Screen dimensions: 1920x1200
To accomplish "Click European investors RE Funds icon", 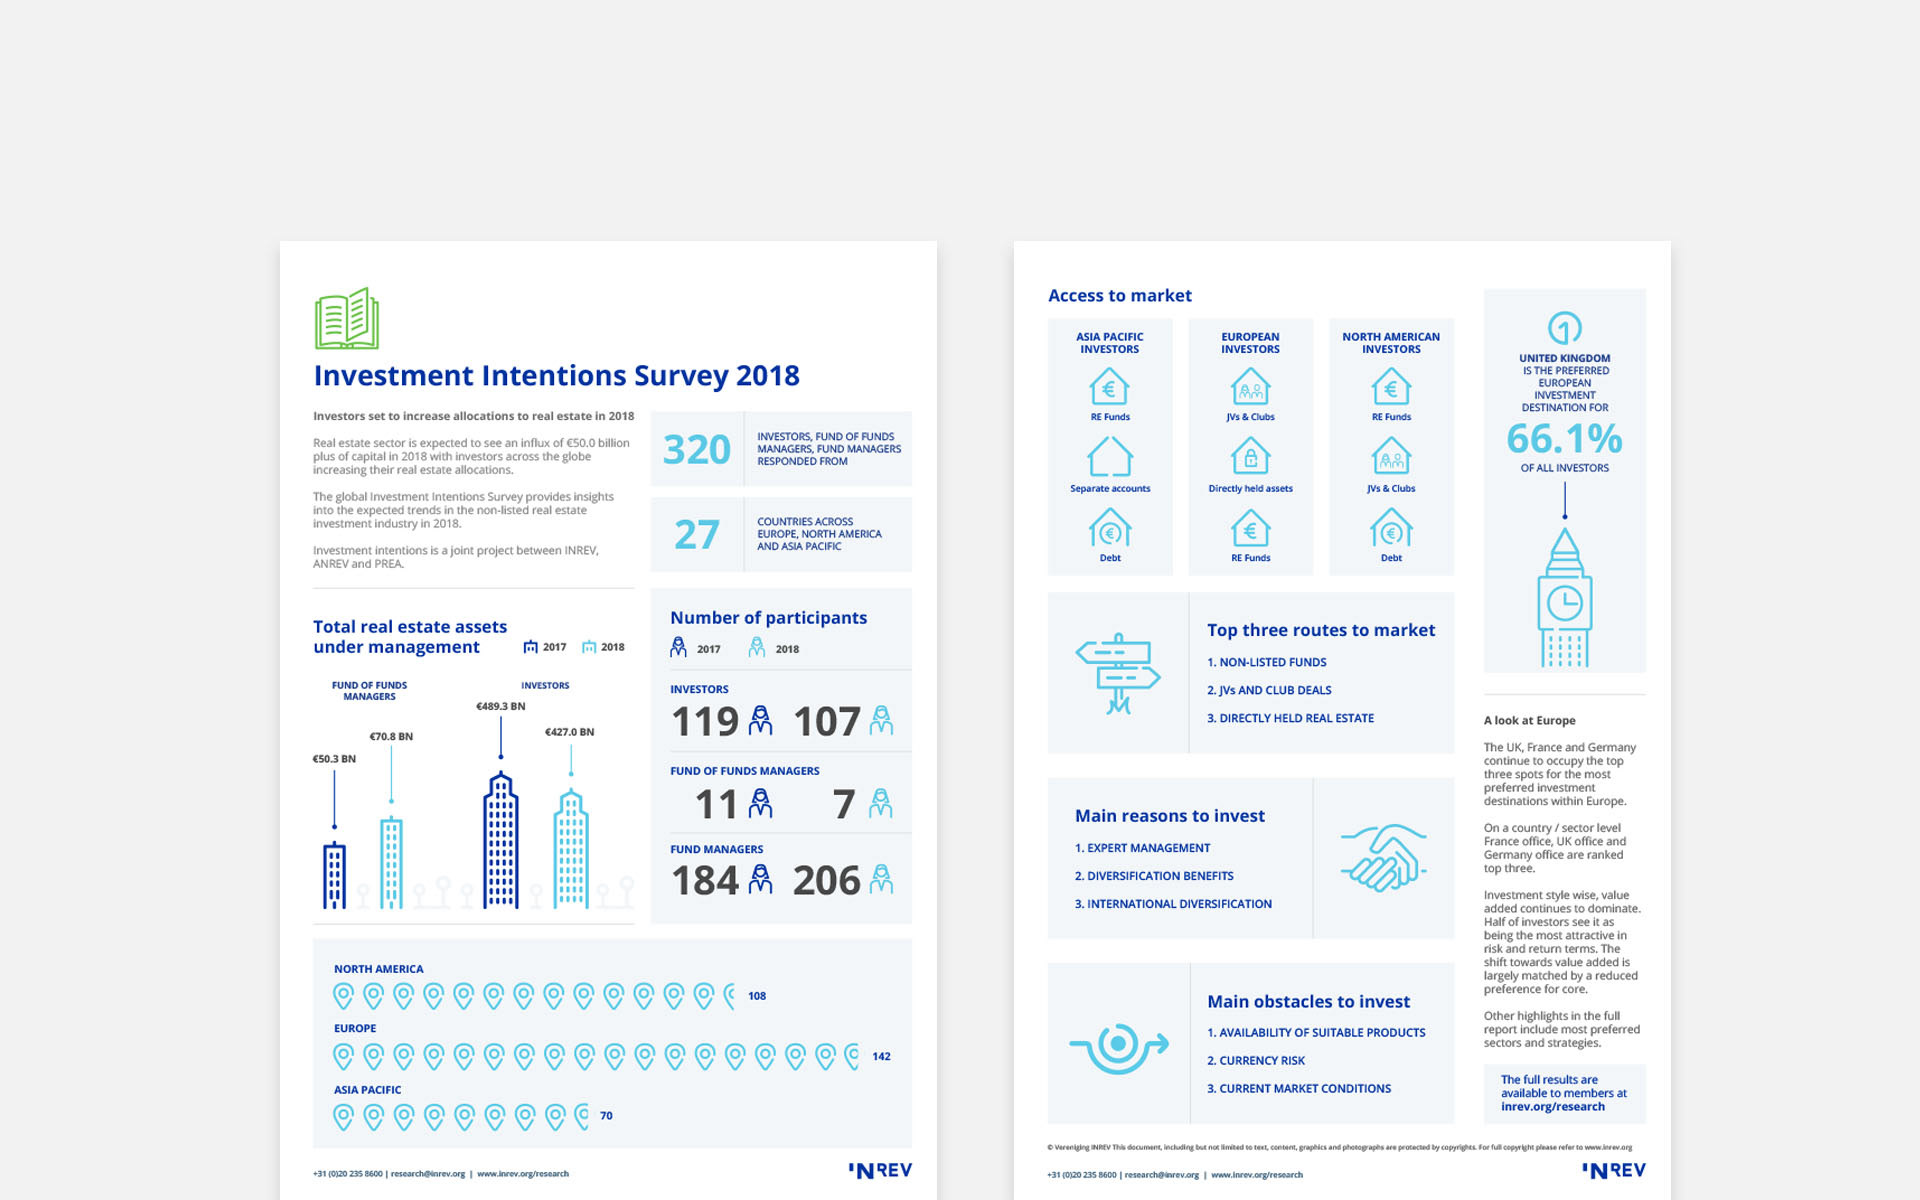I will (x=1250, y=528).
